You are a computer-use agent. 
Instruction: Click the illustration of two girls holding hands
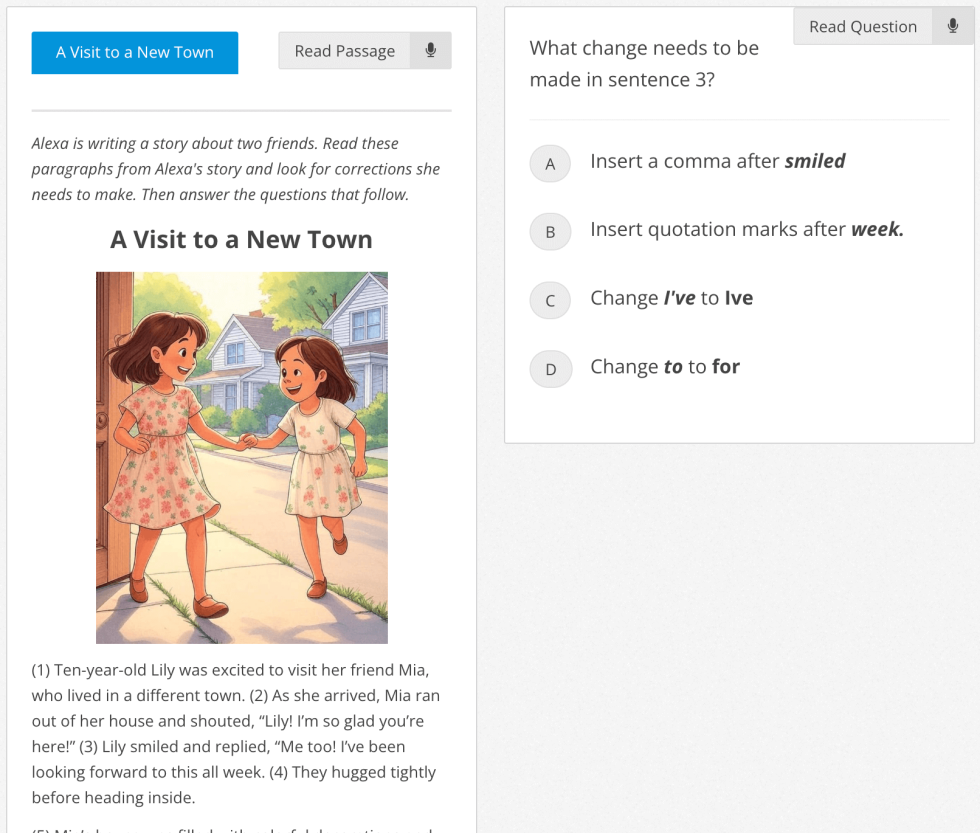point(241,457)
